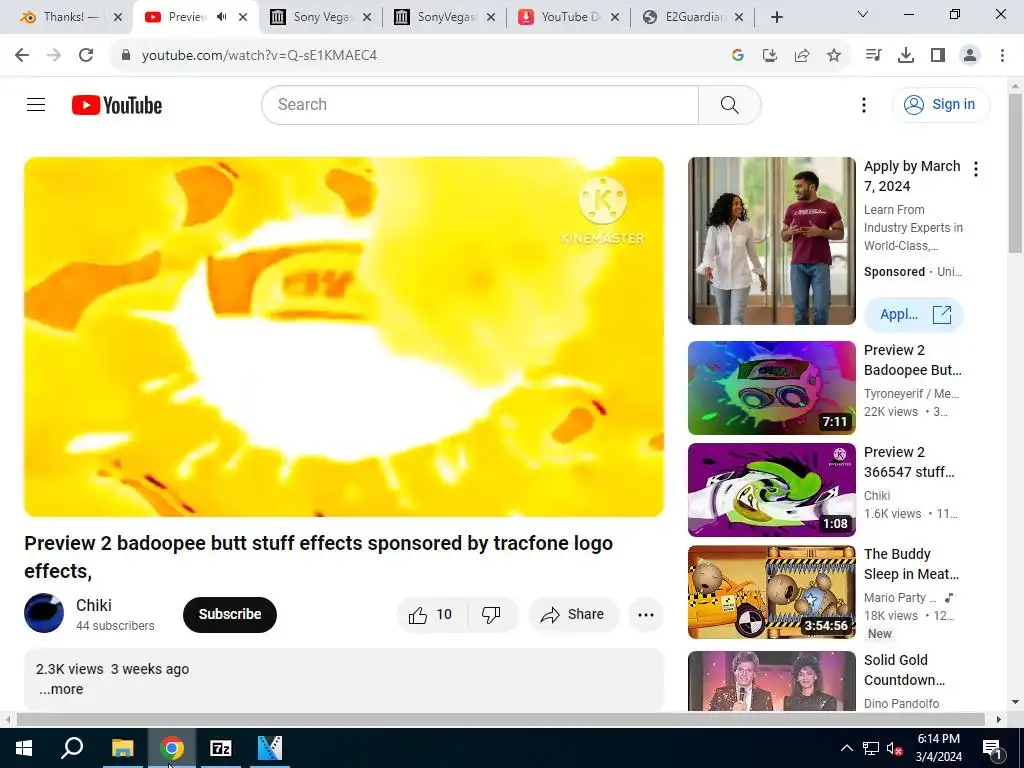Go back in browser history
The width and height of the screenshot is (1024, 768).
click(x=22, y=56)
